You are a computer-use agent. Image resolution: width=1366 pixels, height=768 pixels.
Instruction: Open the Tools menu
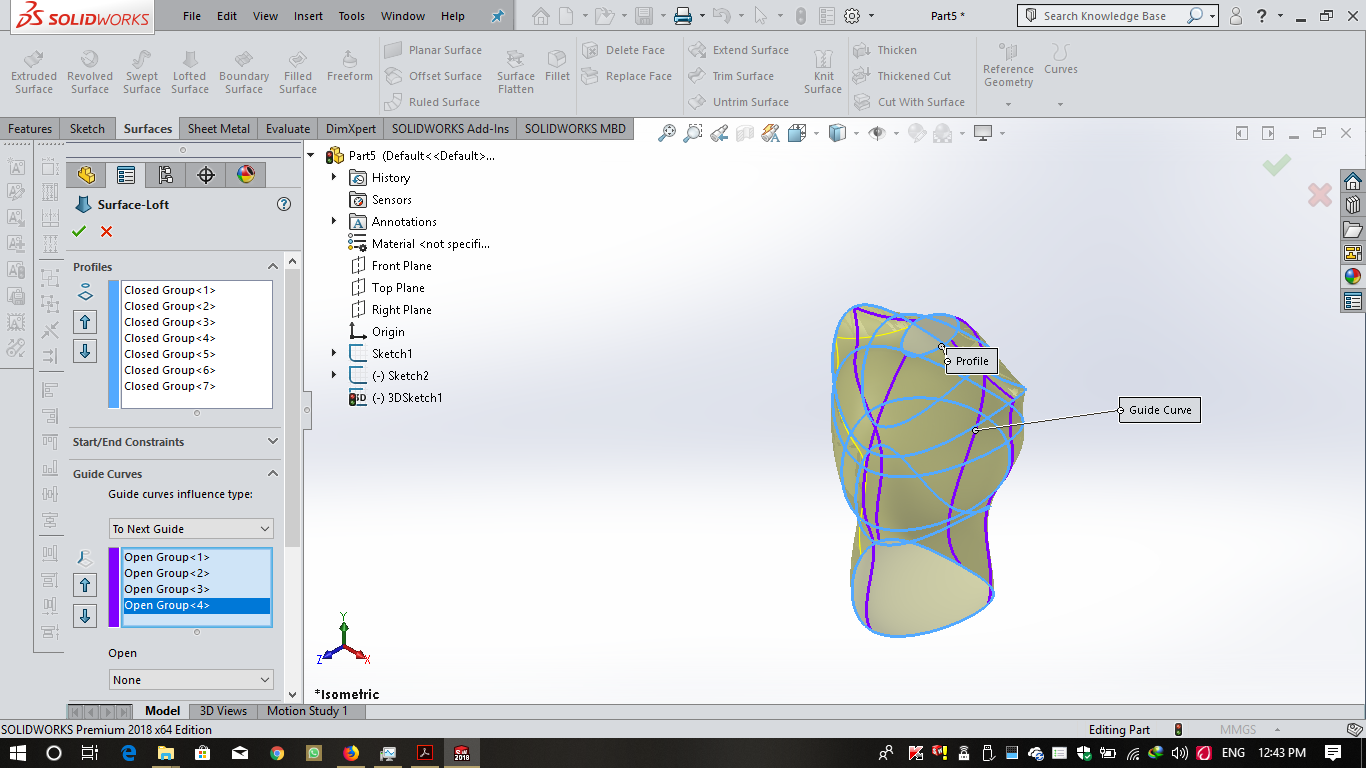(x=352, y=16)
